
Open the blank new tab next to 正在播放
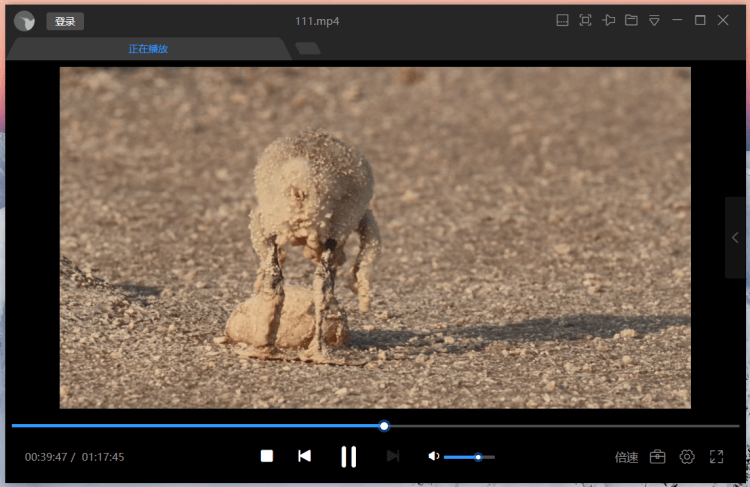(x=308, y=48)
